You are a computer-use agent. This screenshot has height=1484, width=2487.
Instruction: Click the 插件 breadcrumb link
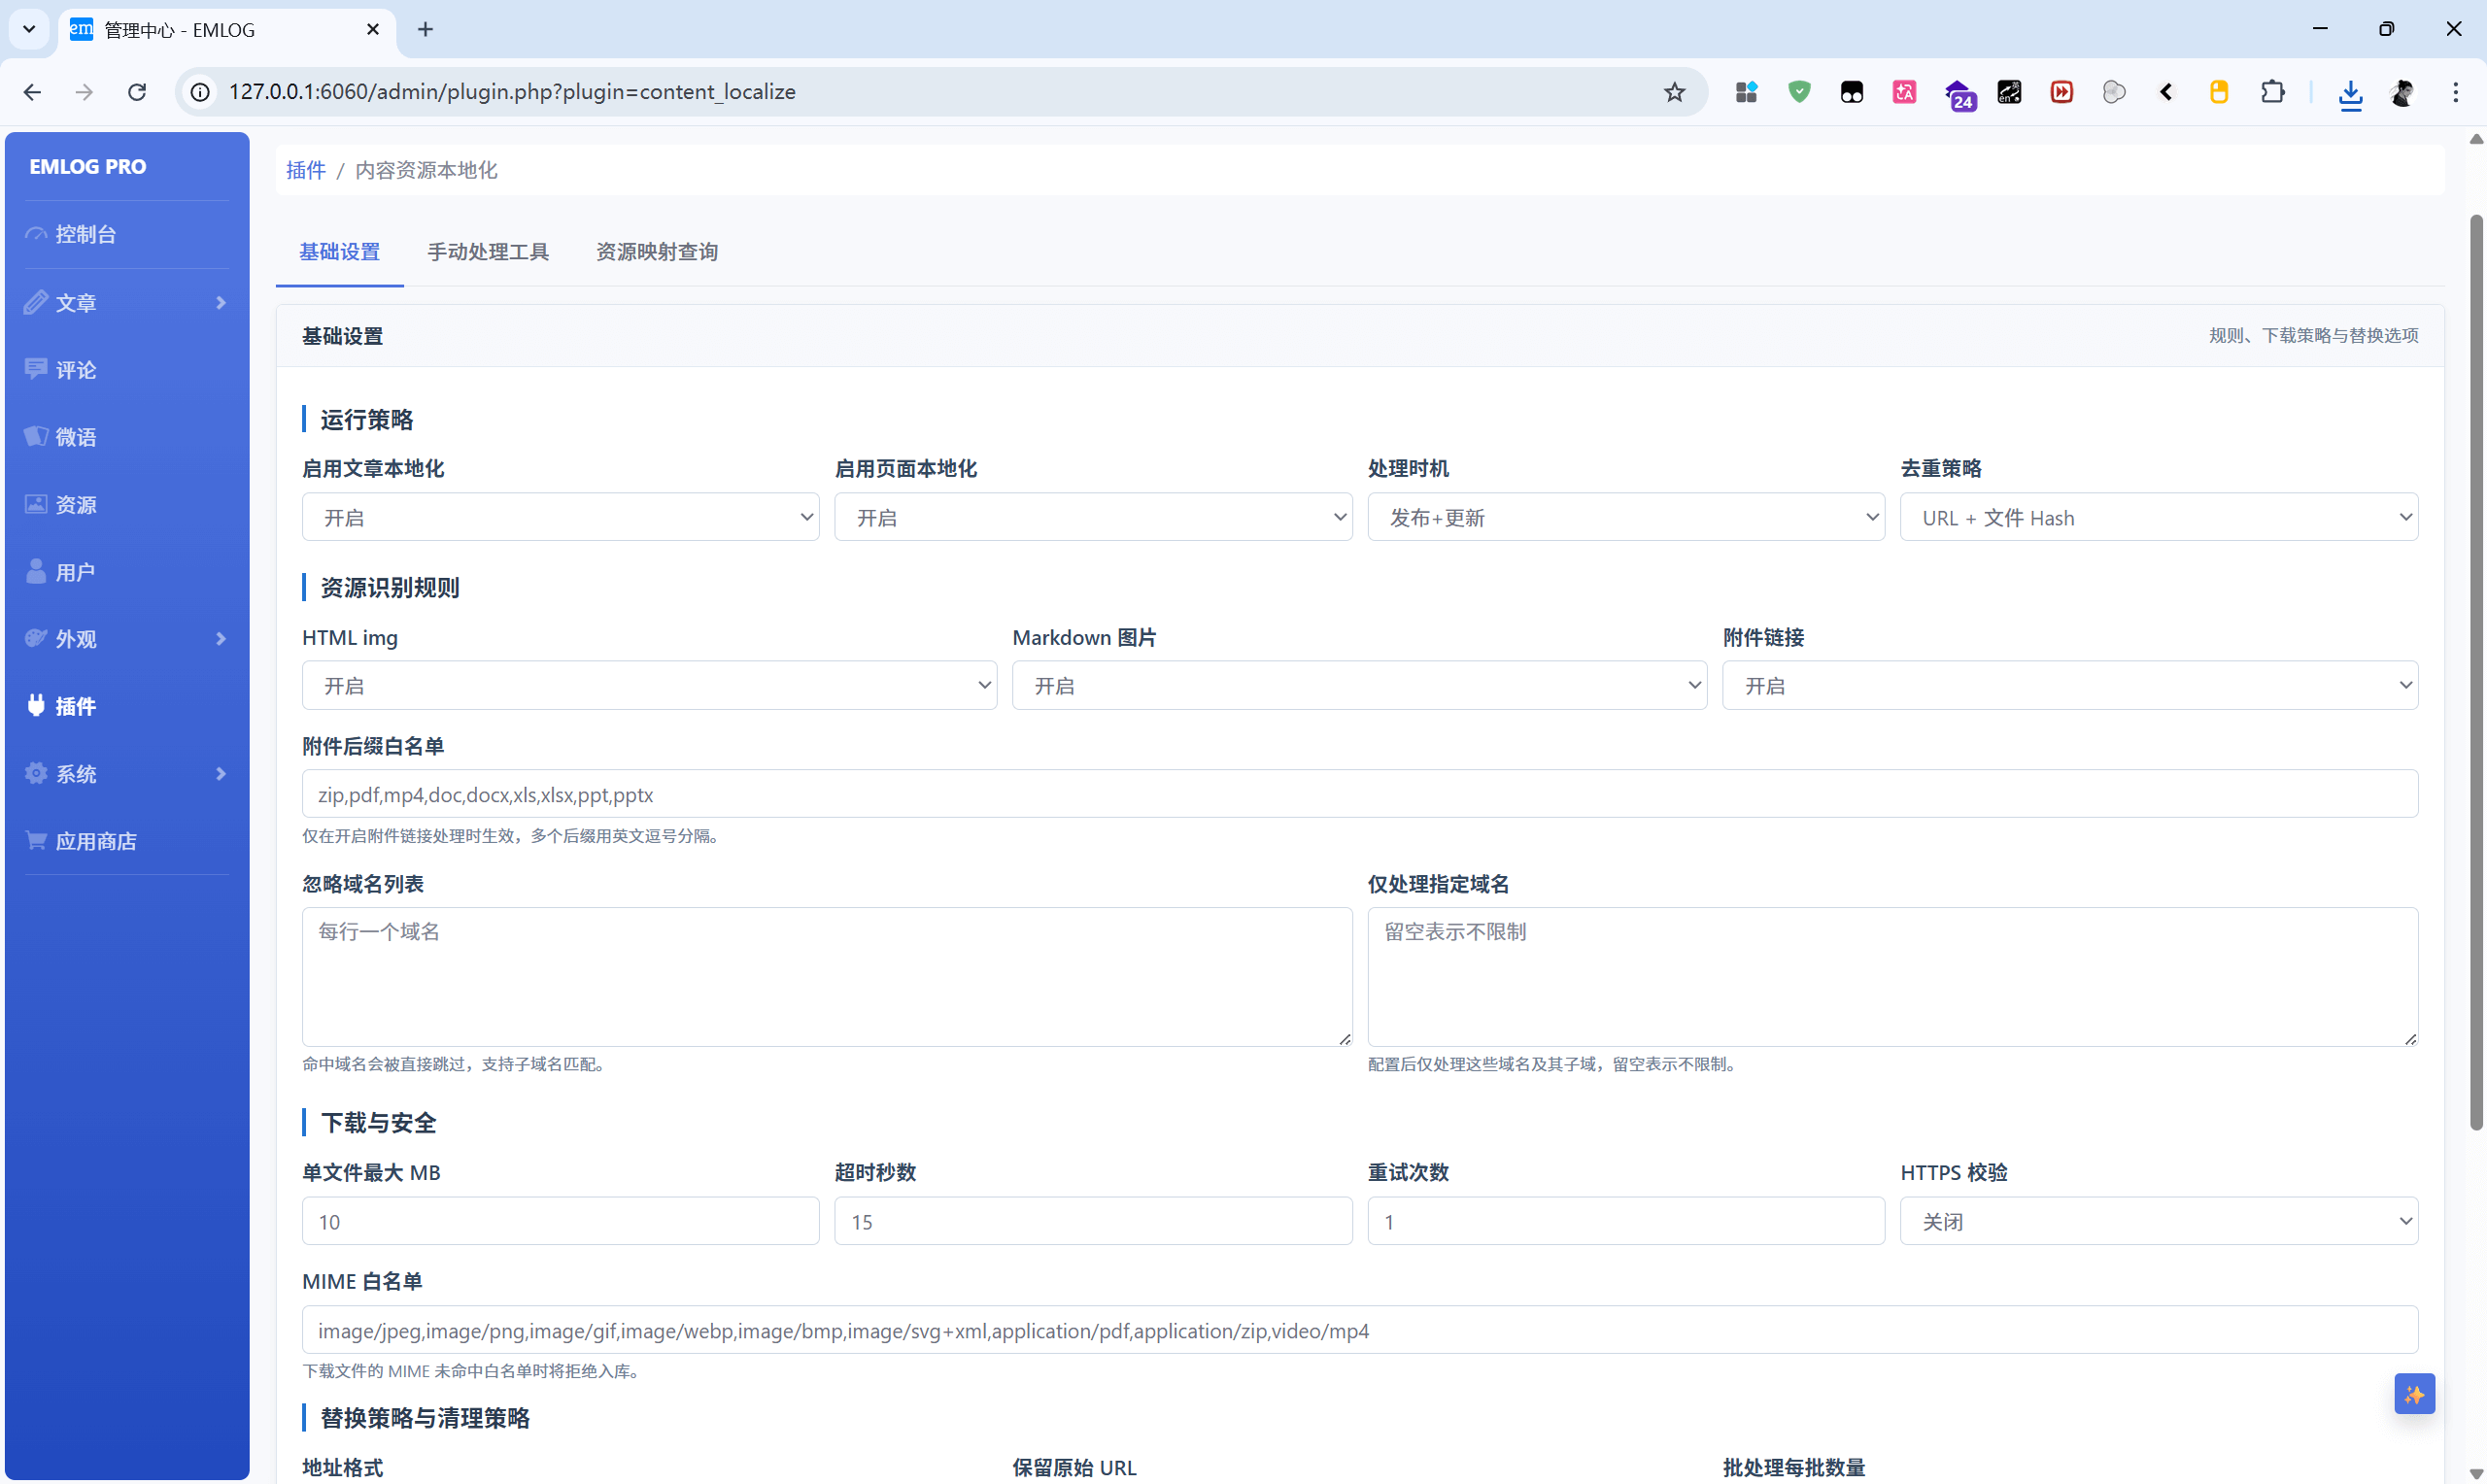(x=306, y=170)
